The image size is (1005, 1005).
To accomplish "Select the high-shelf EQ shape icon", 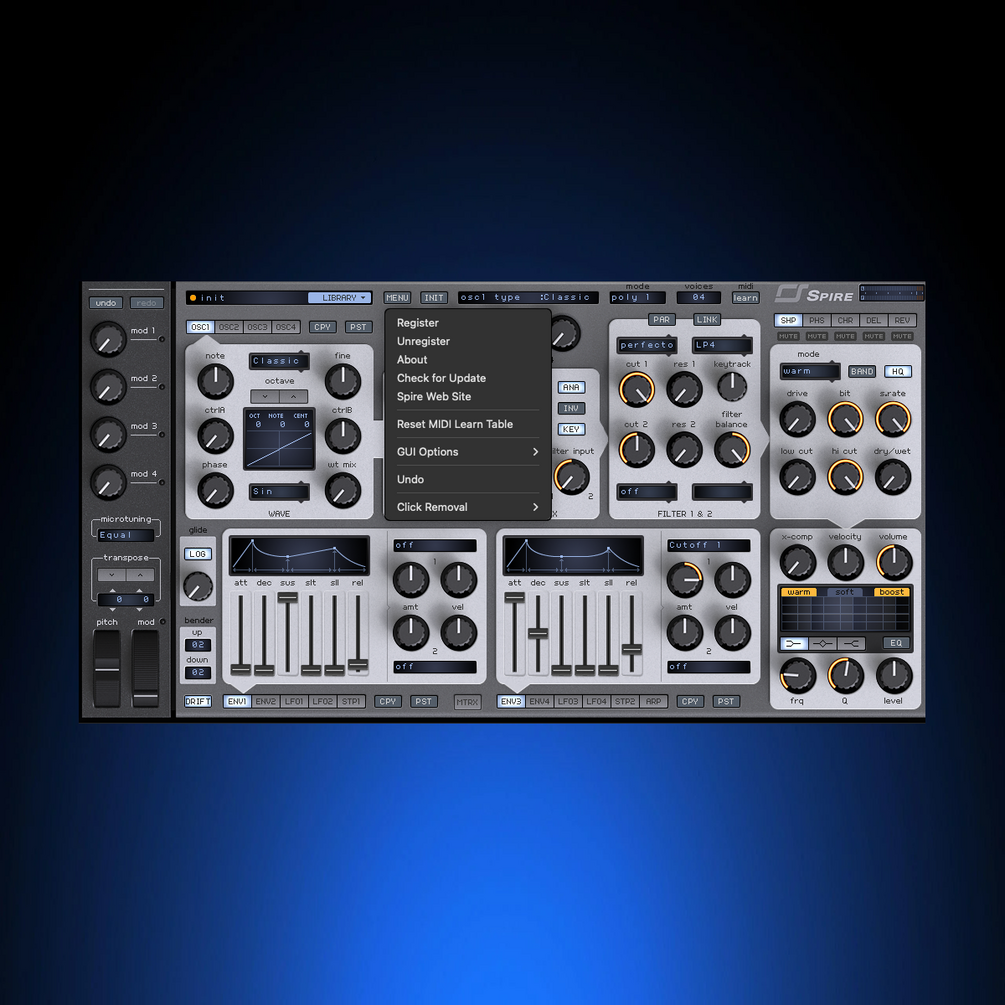I will (851, 644).
